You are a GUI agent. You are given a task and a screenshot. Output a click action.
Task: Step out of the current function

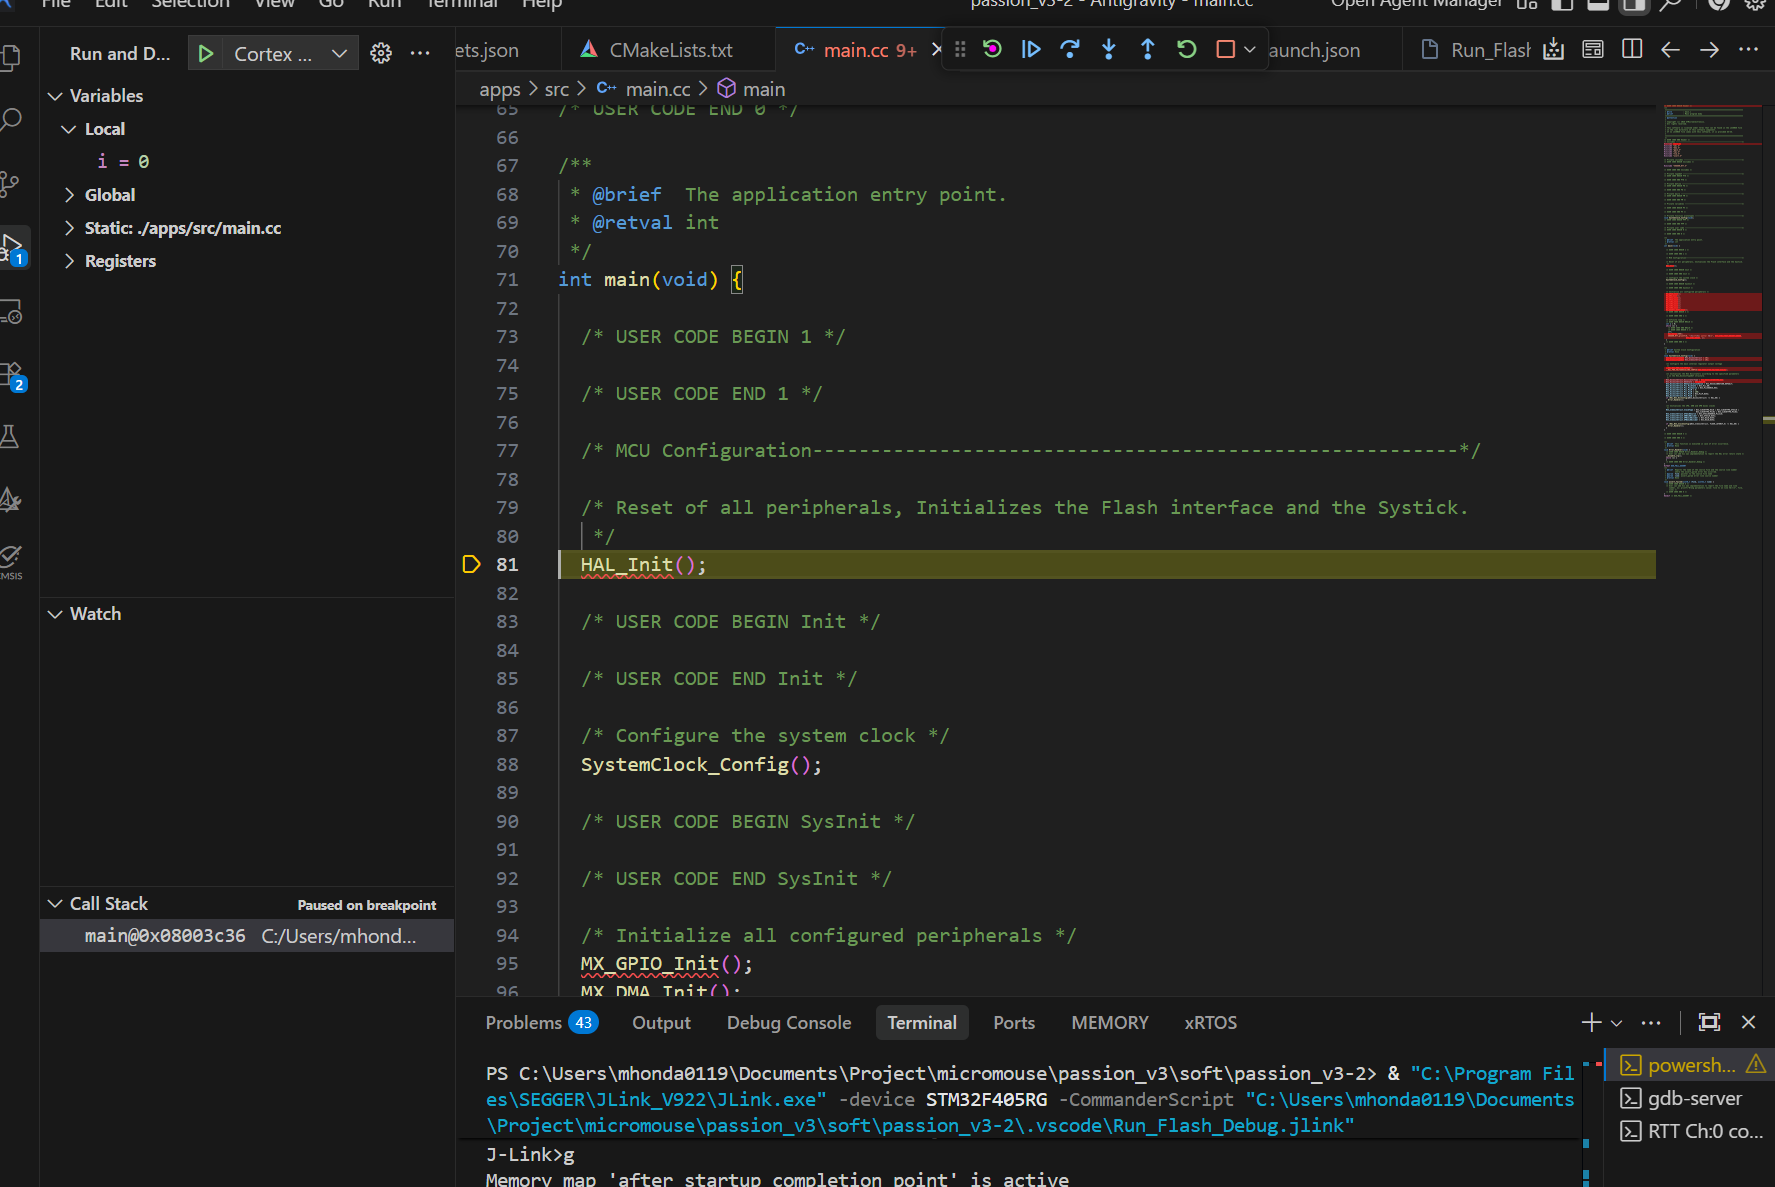pyautogui.click(x=1148, y=49)
